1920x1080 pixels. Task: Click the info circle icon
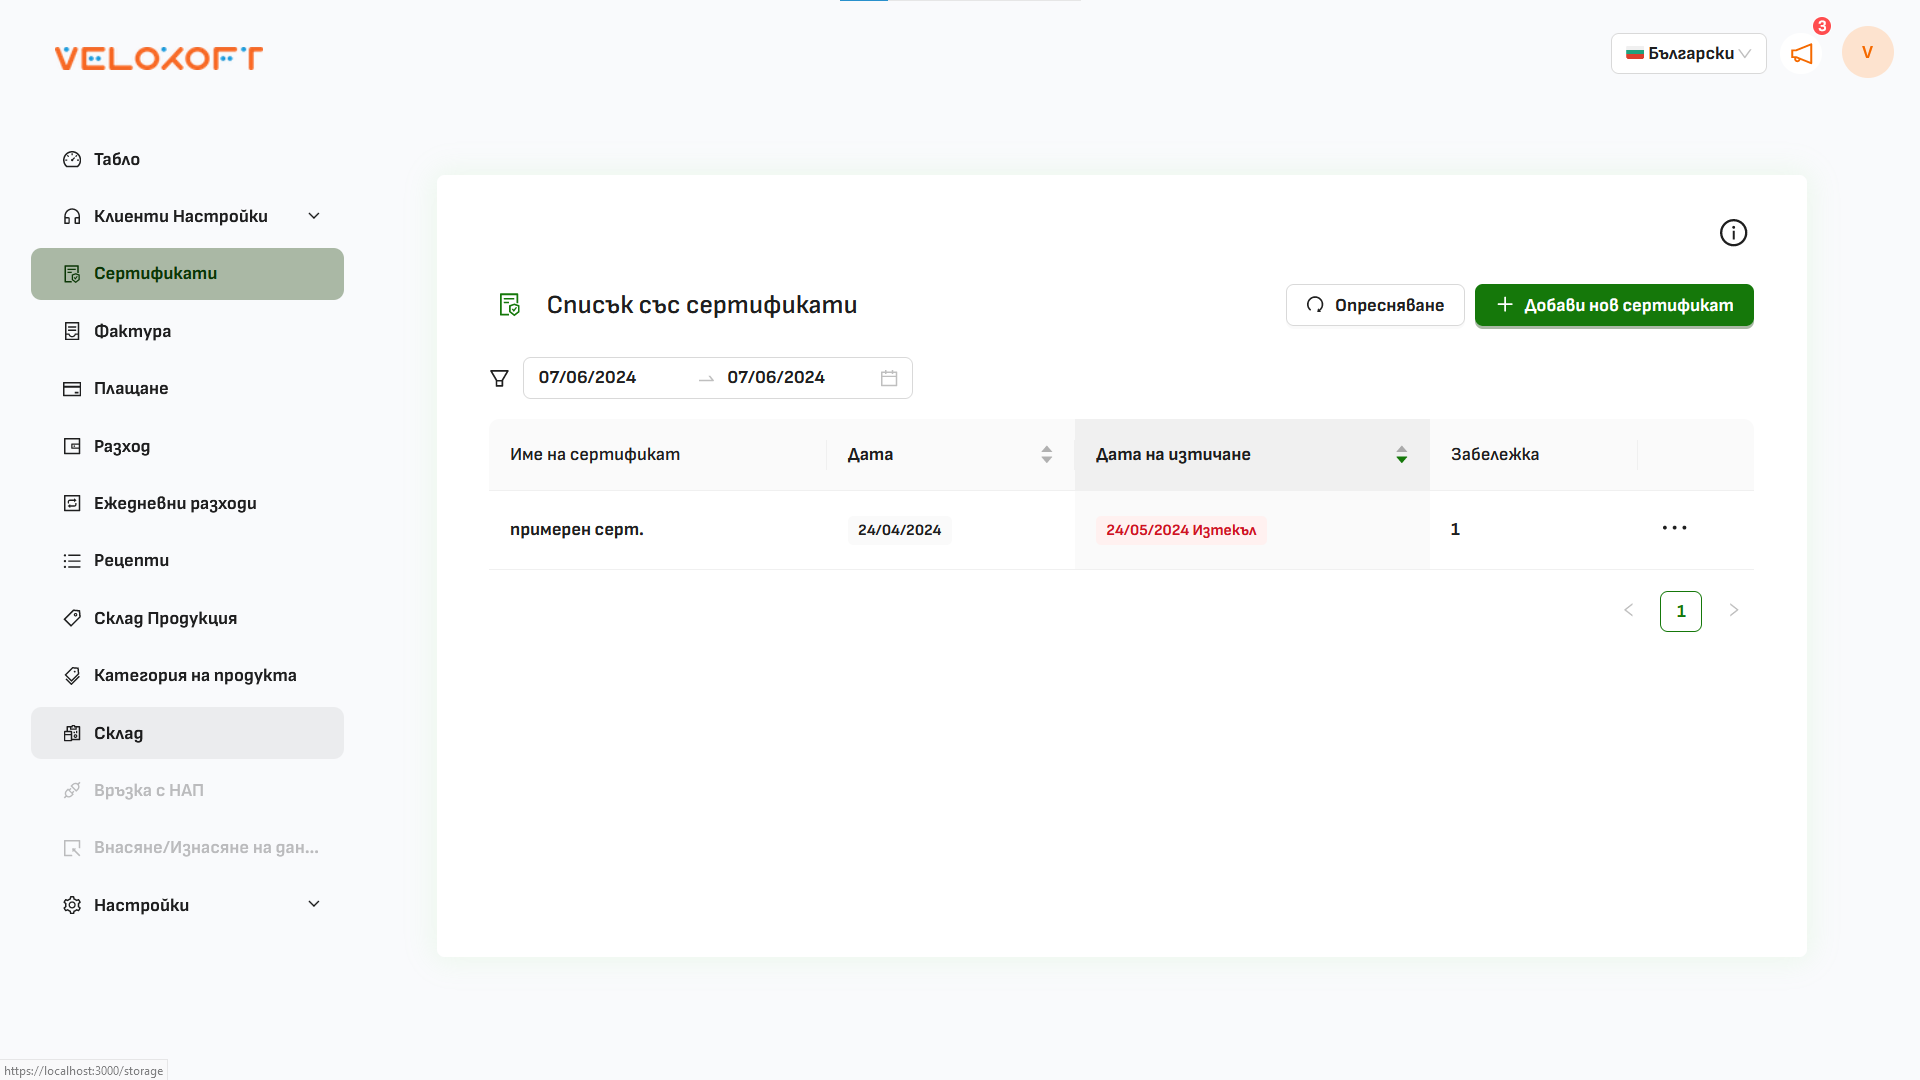[1733, 233]
